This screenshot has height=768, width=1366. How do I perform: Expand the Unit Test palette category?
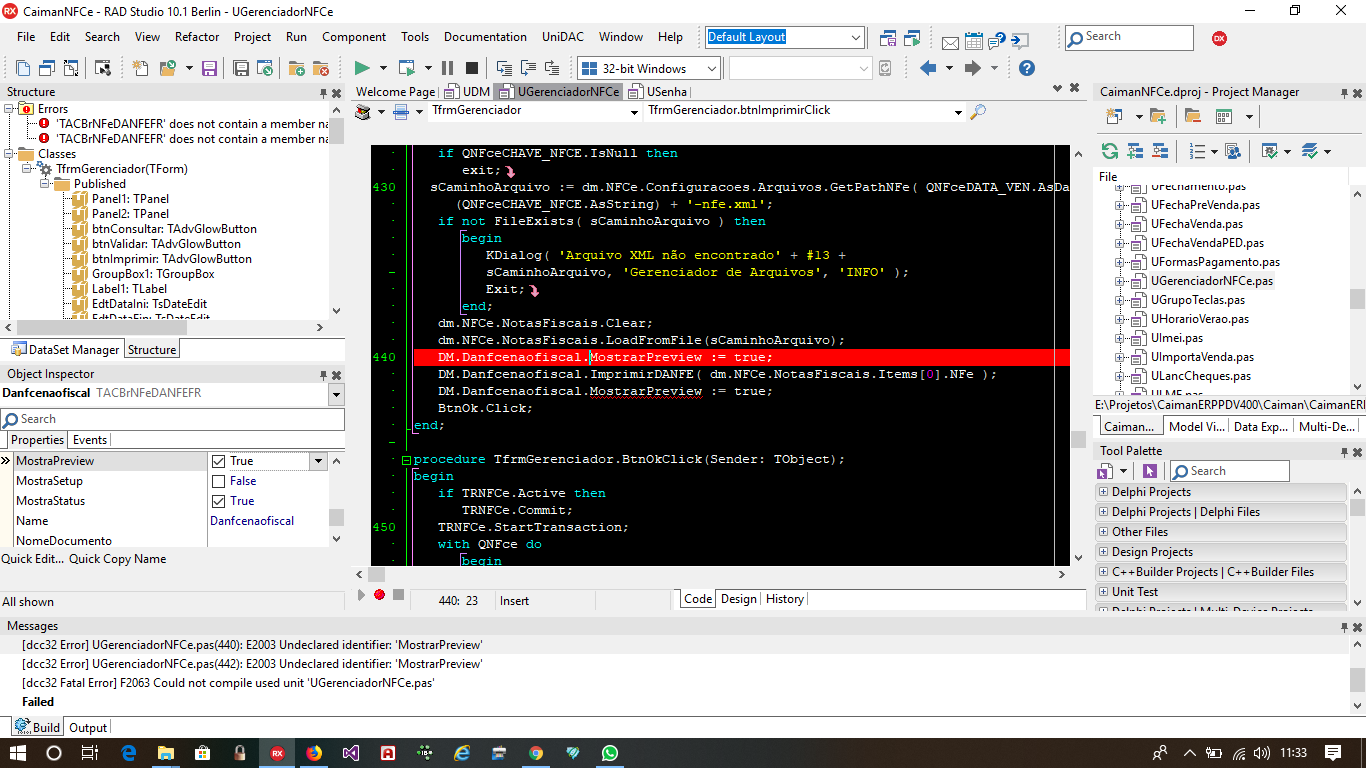click(x=1103, y=592)
